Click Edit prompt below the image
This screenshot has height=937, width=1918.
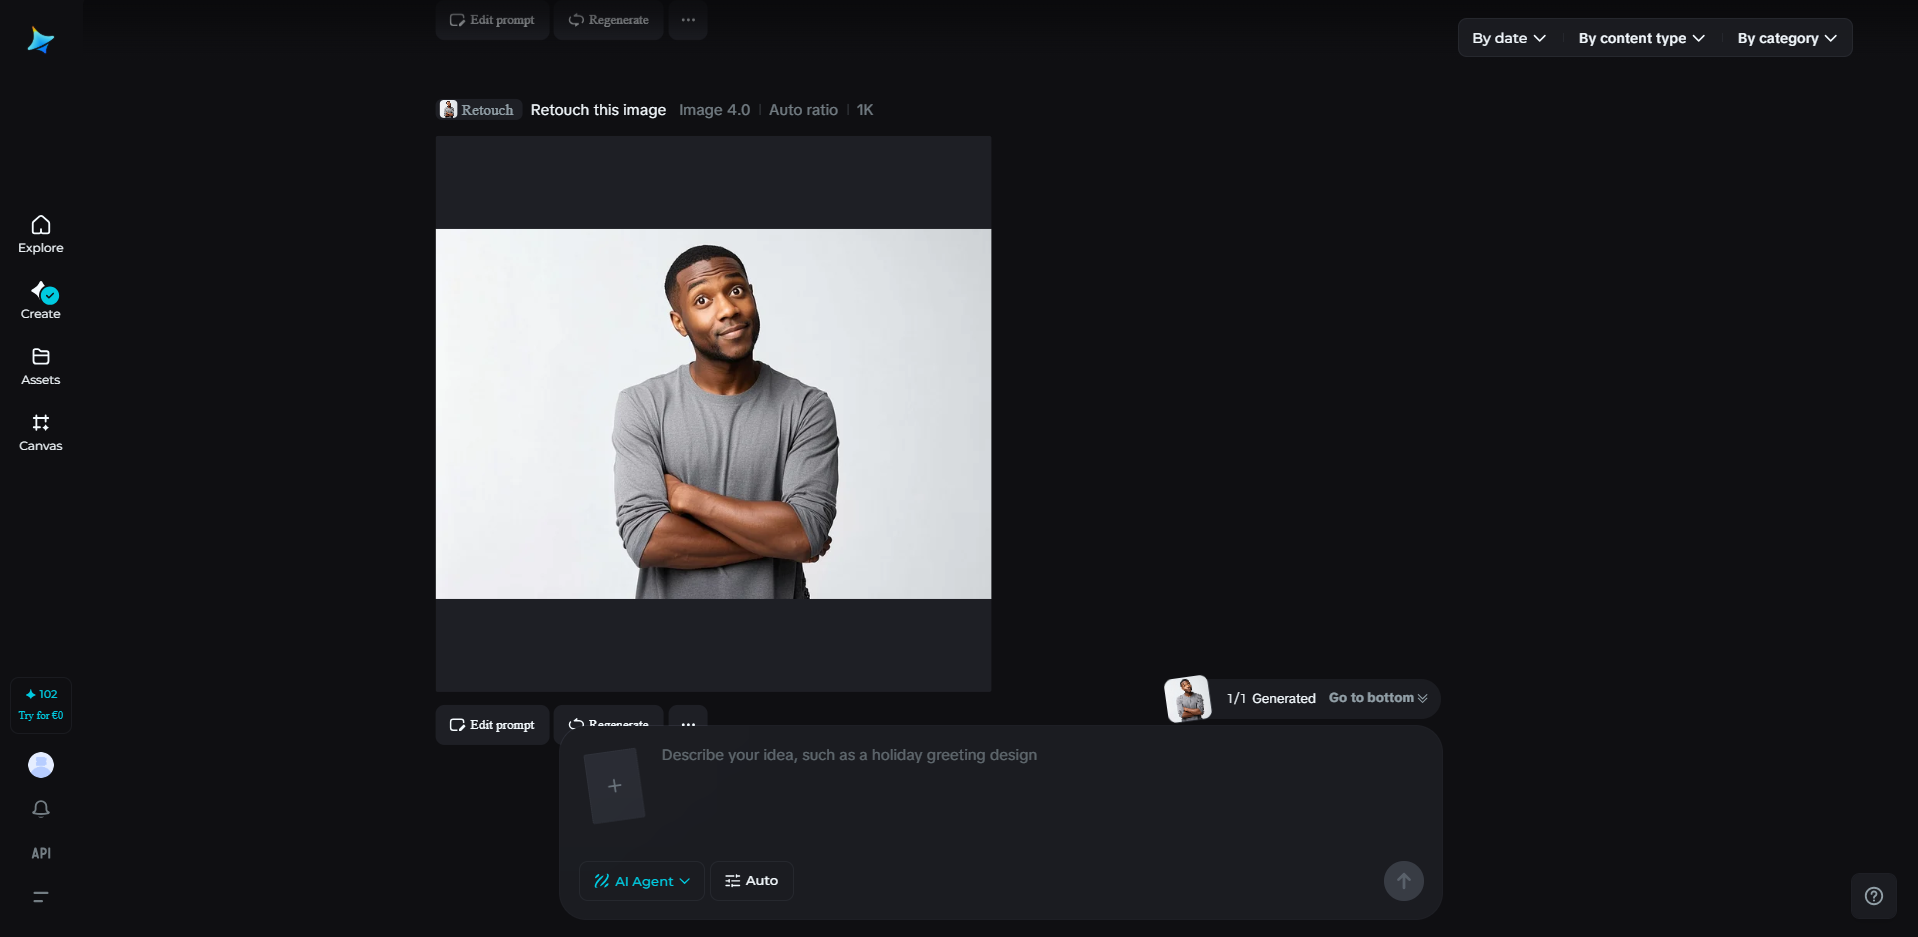tap(492, 725)
